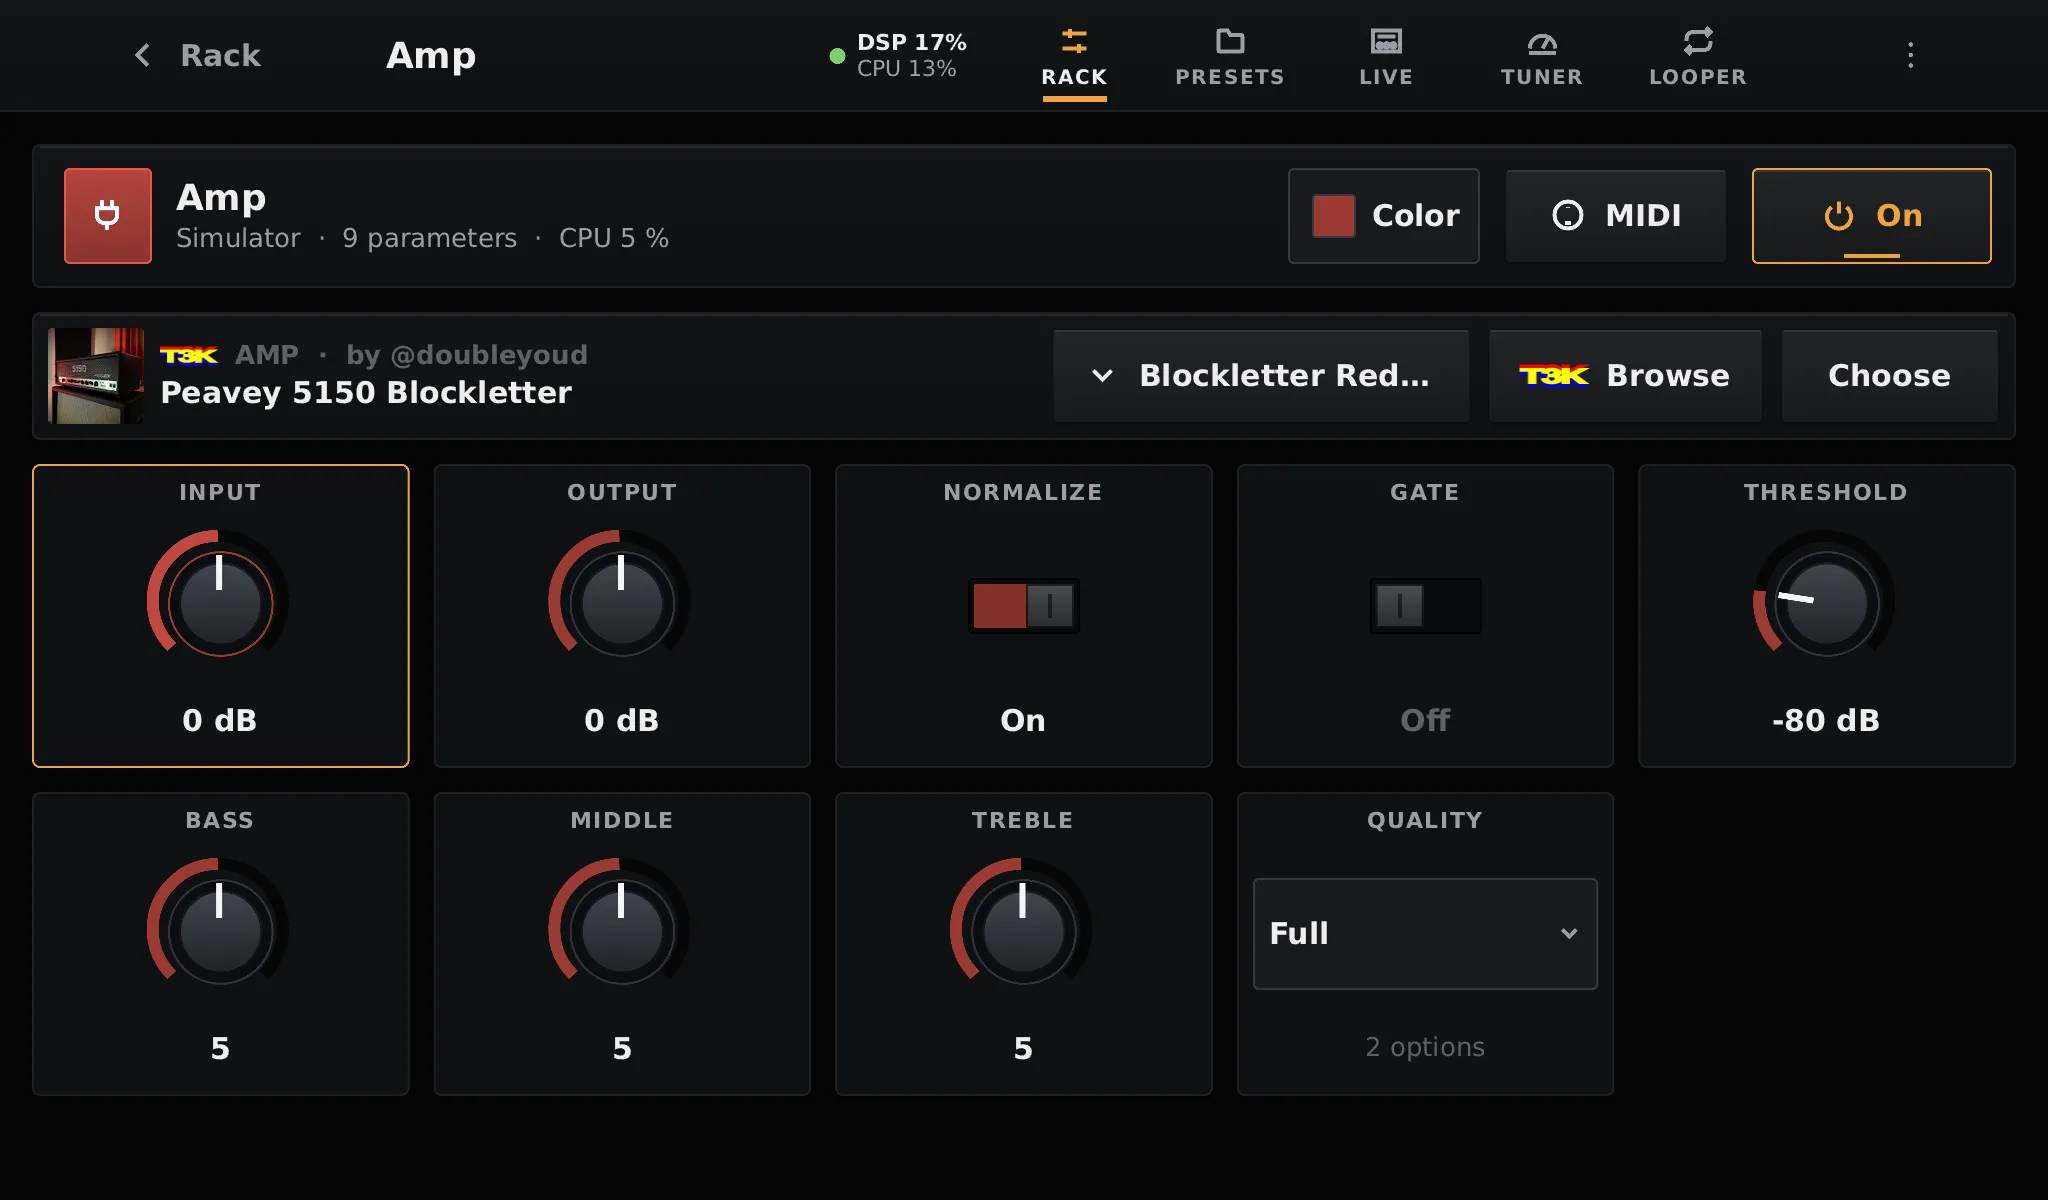The height and width of the screenshot is (1200, 2048).
Task: Click the '2 options' text under Quality
Action: (1425, 1047)
